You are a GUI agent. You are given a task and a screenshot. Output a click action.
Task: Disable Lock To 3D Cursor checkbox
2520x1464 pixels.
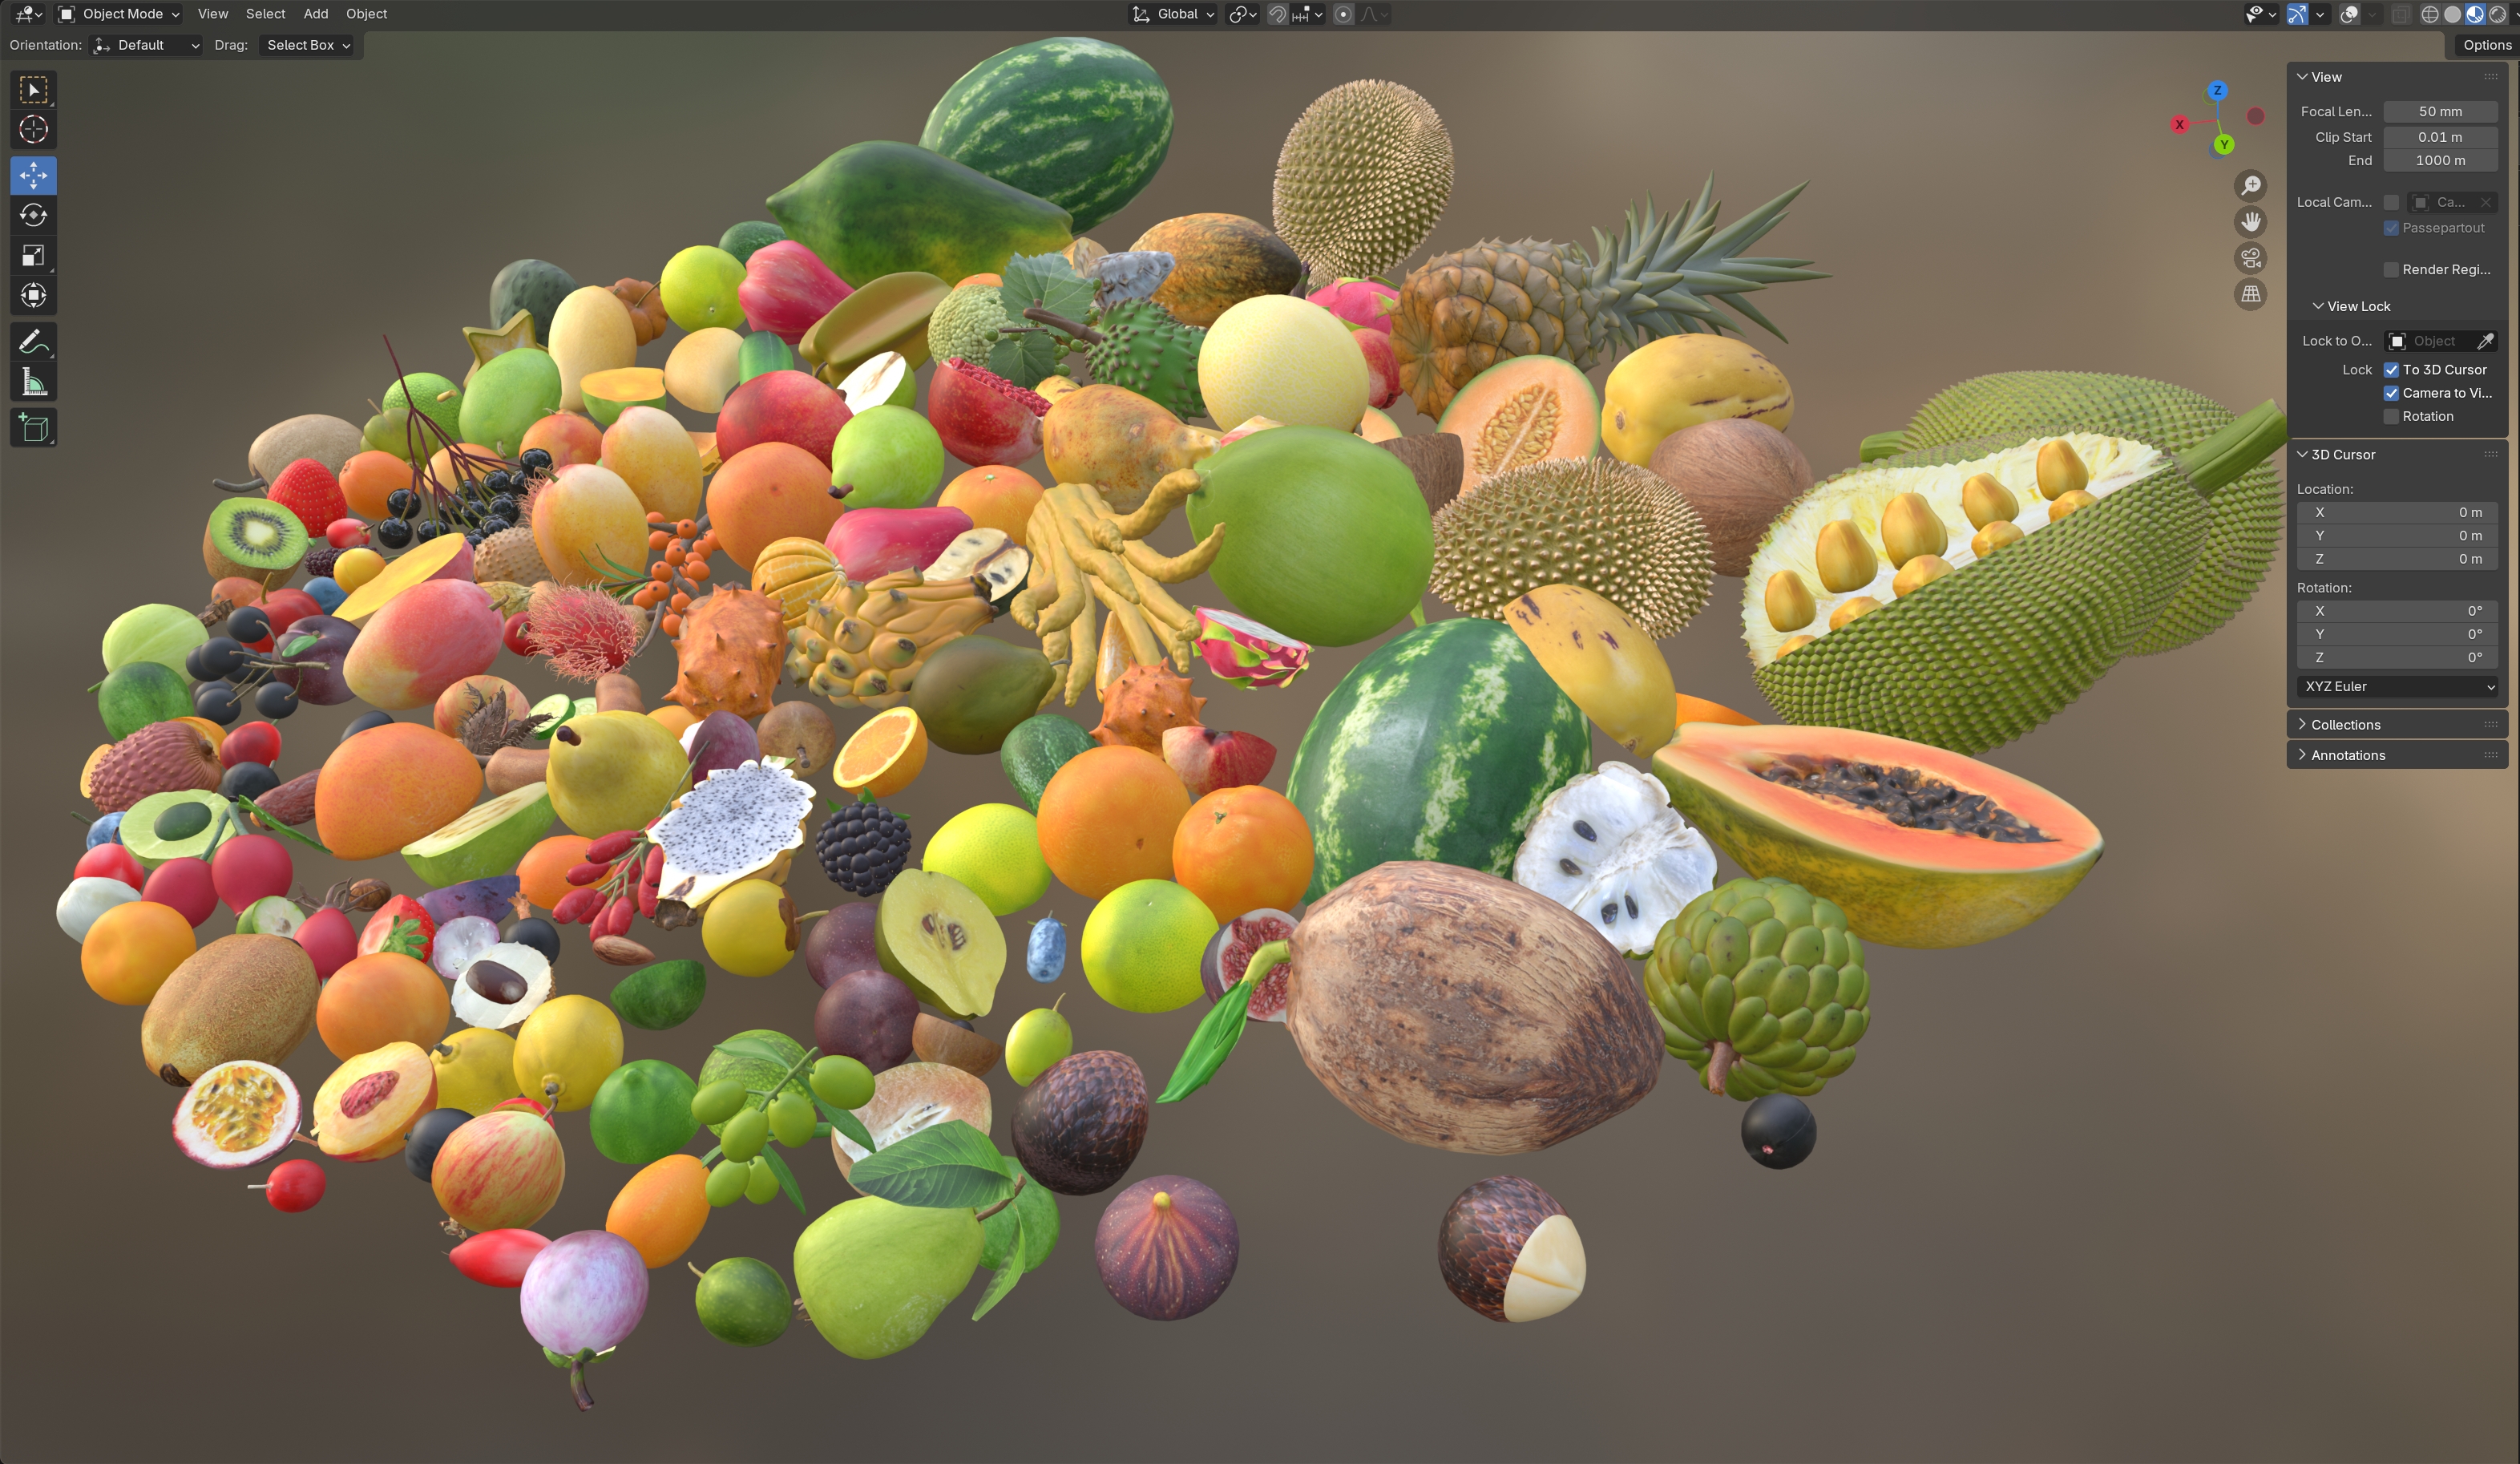(x=2391, y=370)
